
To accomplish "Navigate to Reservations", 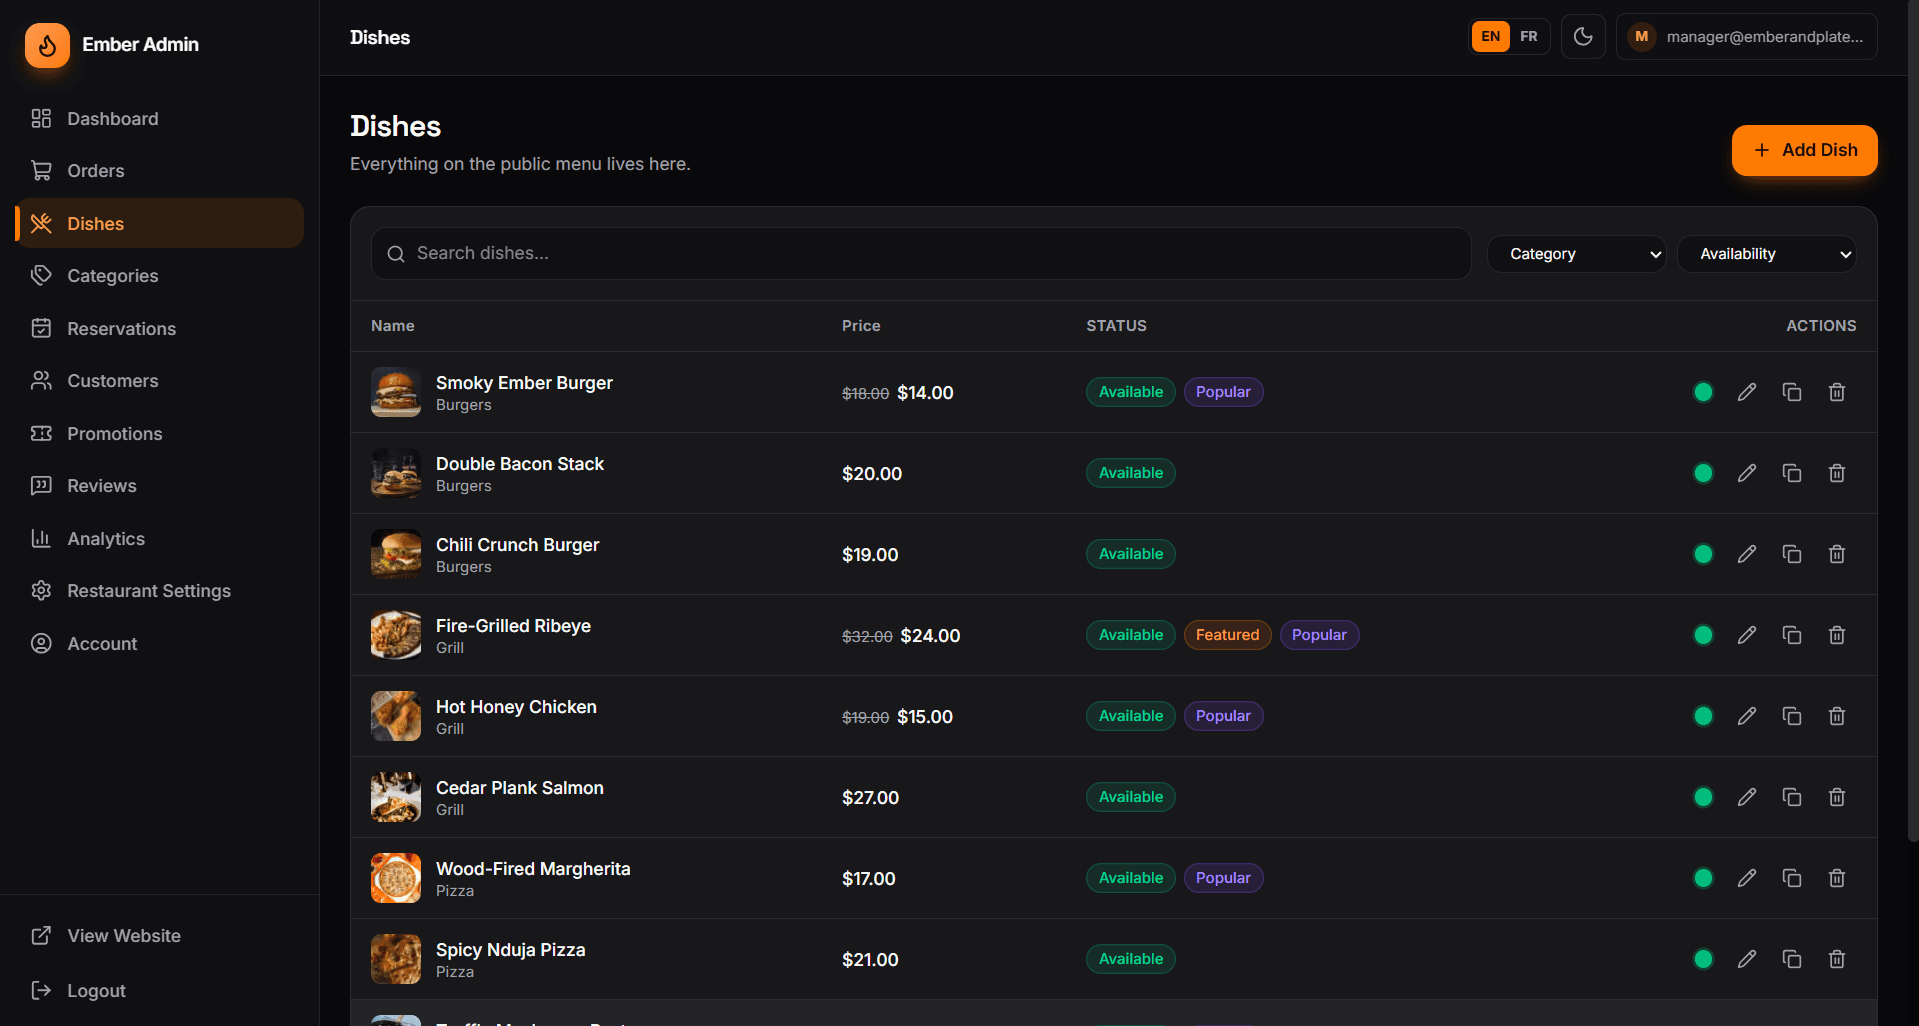I will [x=159, y=329].
